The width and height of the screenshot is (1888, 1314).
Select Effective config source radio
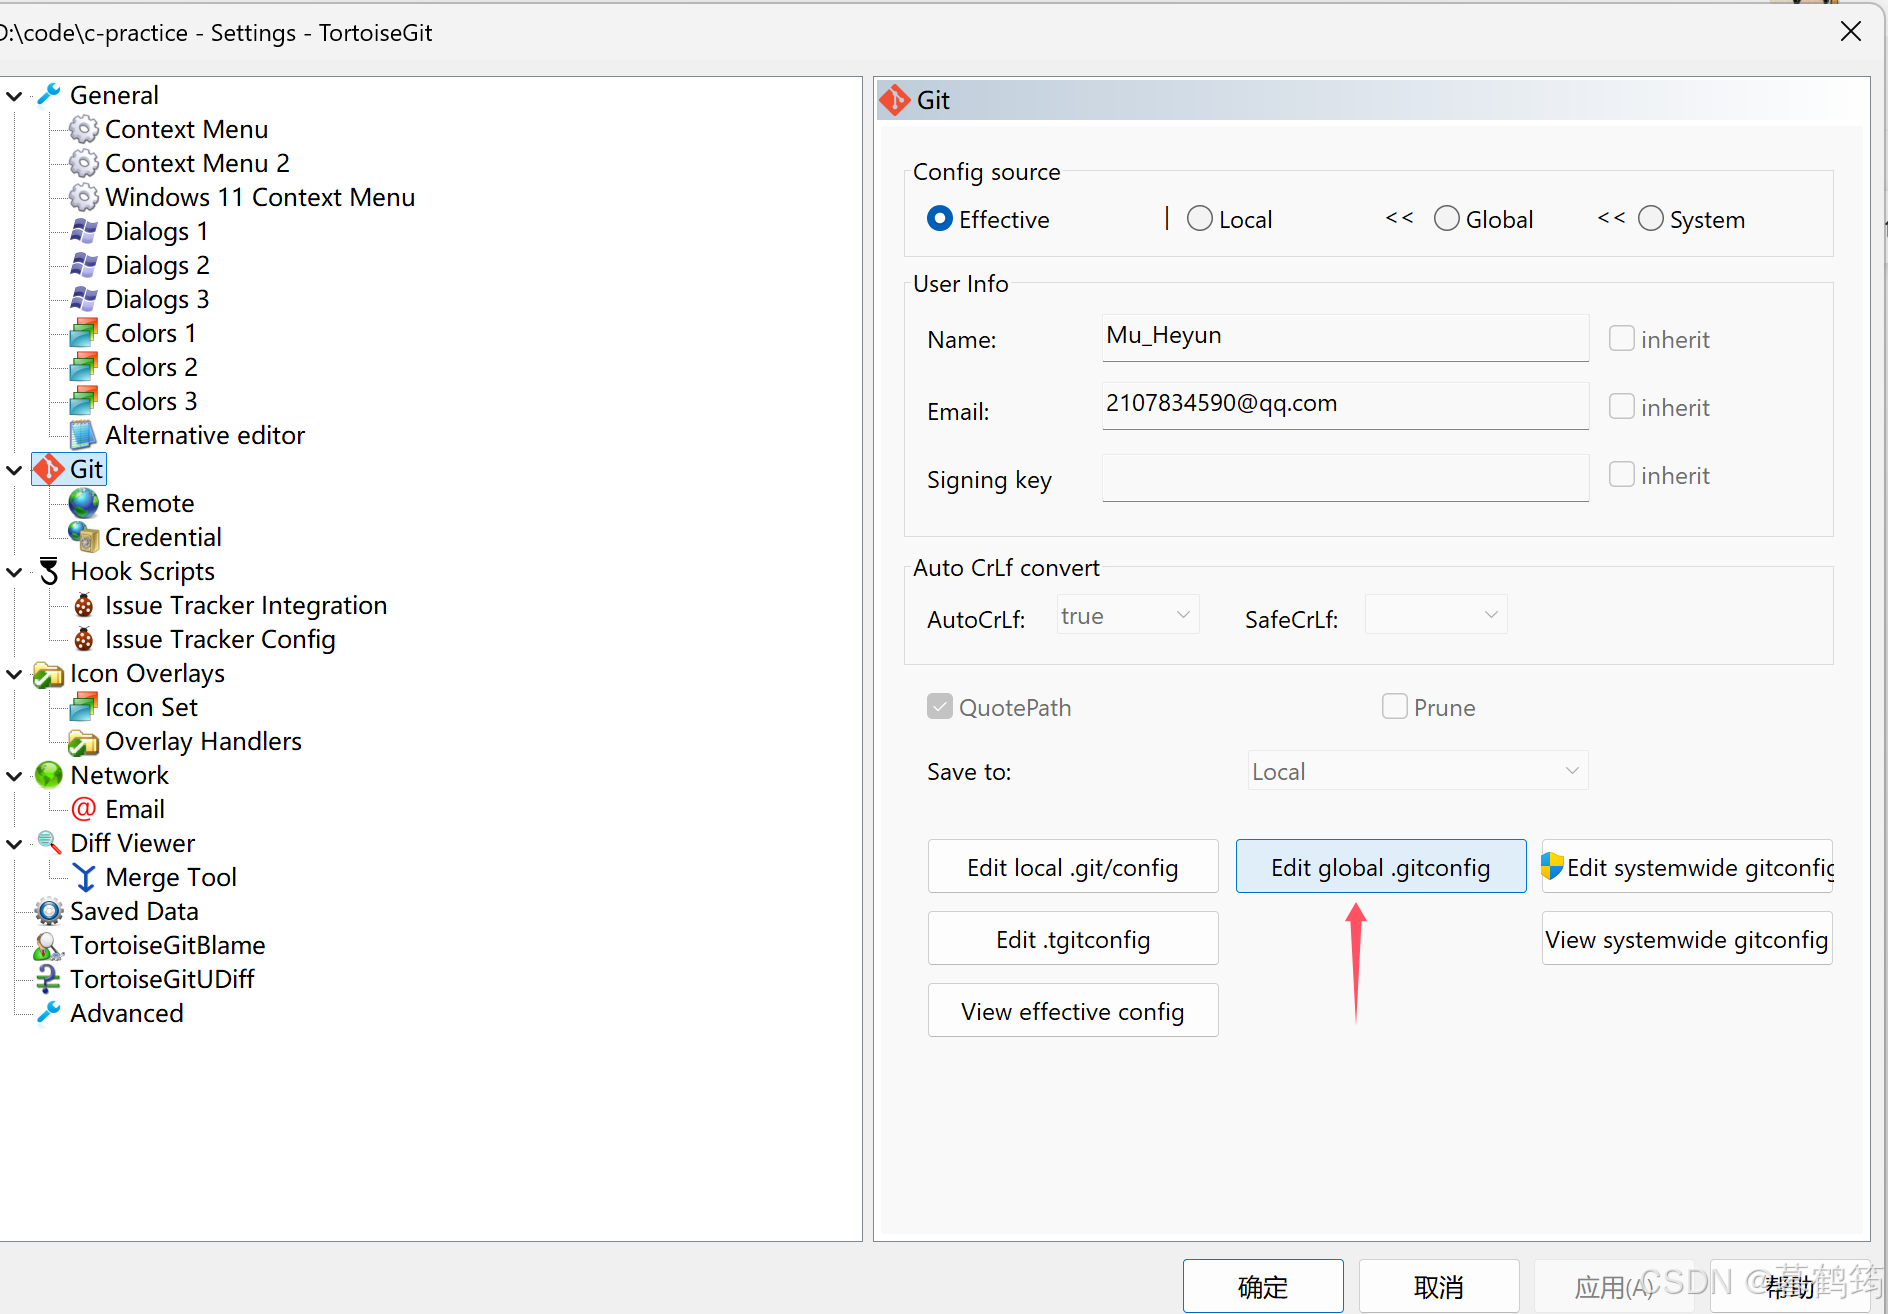[x=940, y=219]
